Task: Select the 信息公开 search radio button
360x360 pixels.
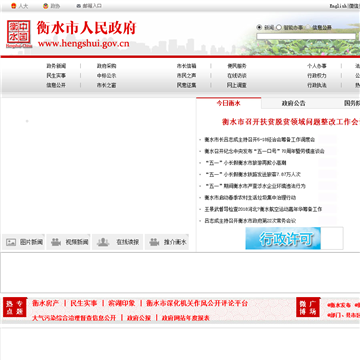Action: point(308,27)
